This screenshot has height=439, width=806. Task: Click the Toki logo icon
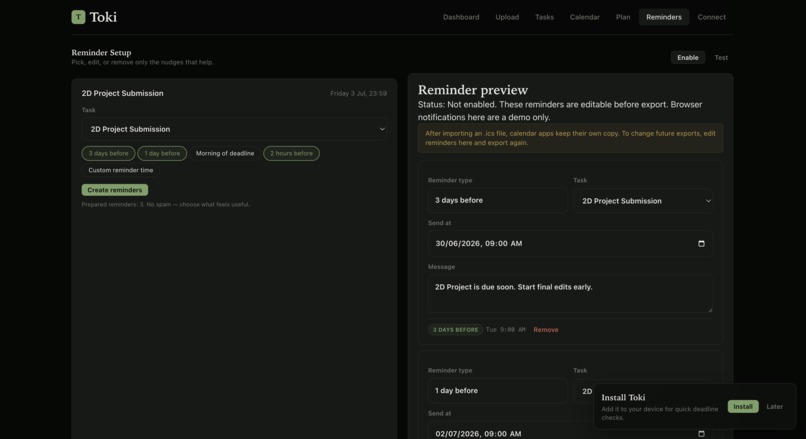click(78, 17)
